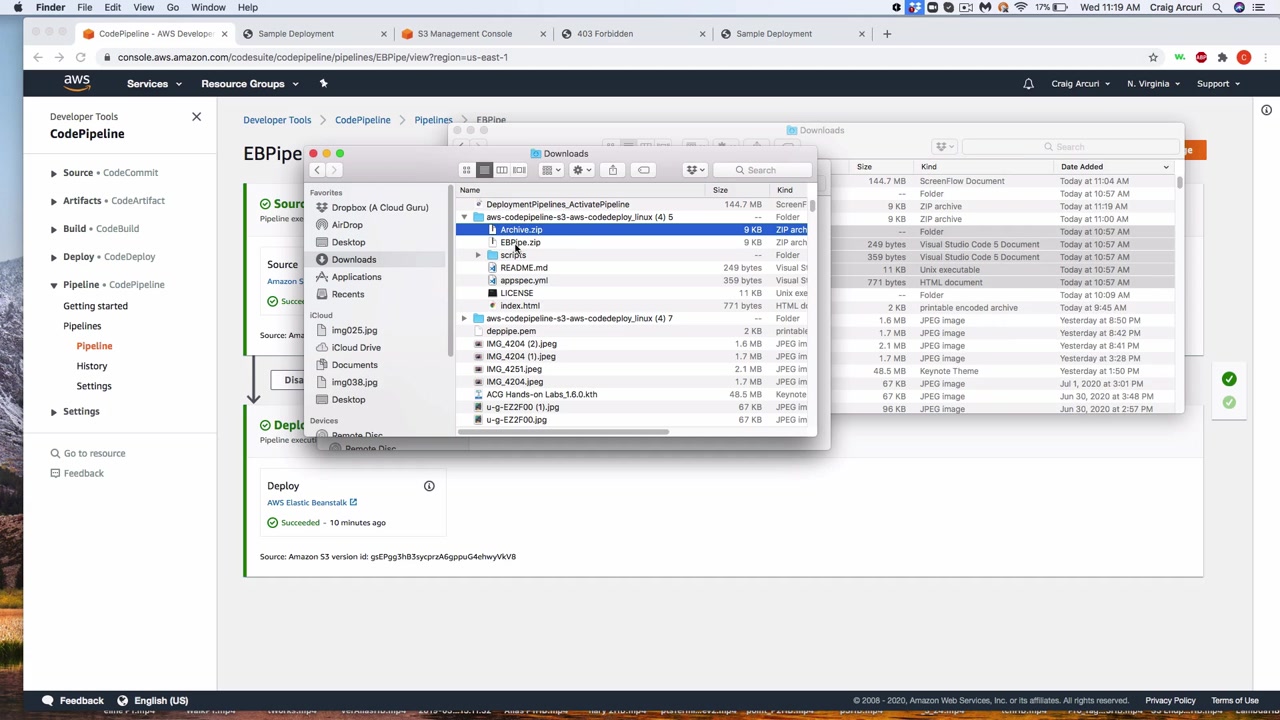The height and width of the screenshot is (720, 1280).
Task: Expand the aws-codepipeline linux (4) 7 folder
Action: coord(464,318)
